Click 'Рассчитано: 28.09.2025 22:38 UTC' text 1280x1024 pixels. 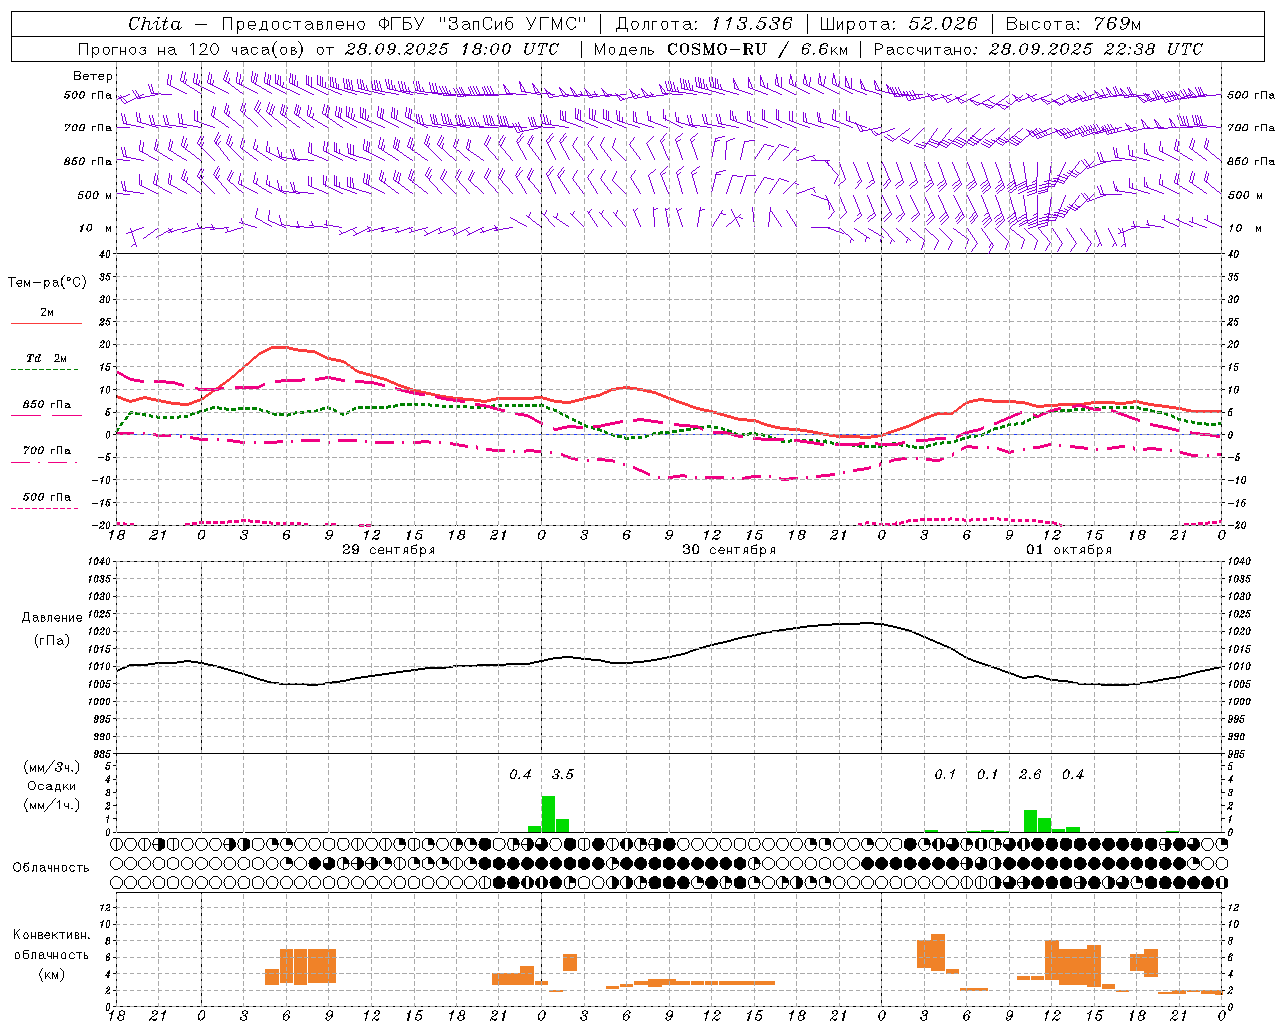(1038, 49)
